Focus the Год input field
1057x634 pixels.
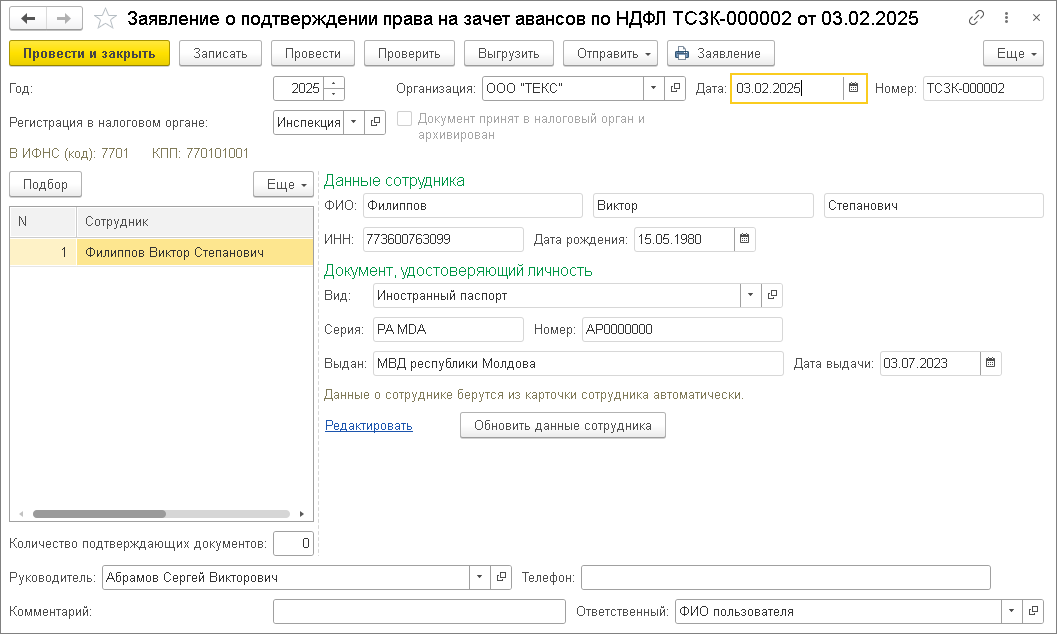coord(299,88)
